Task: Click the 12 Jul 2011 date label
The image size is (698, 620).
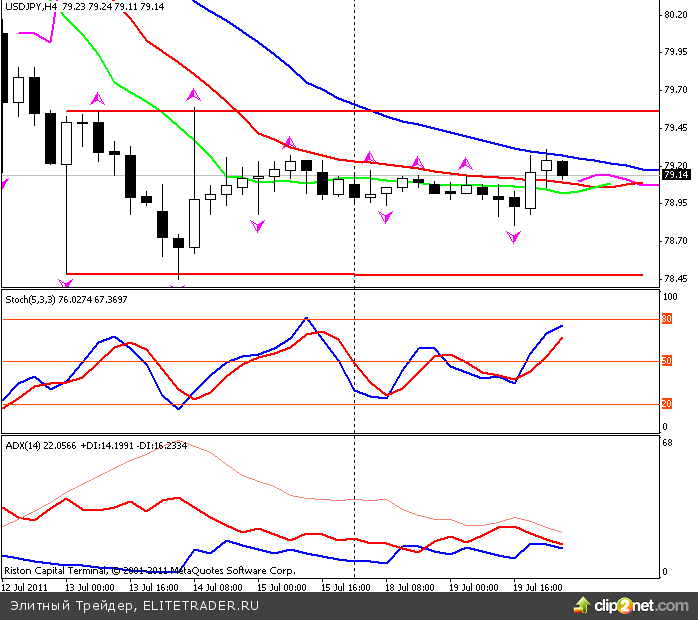Action: (x=25, y=586)
